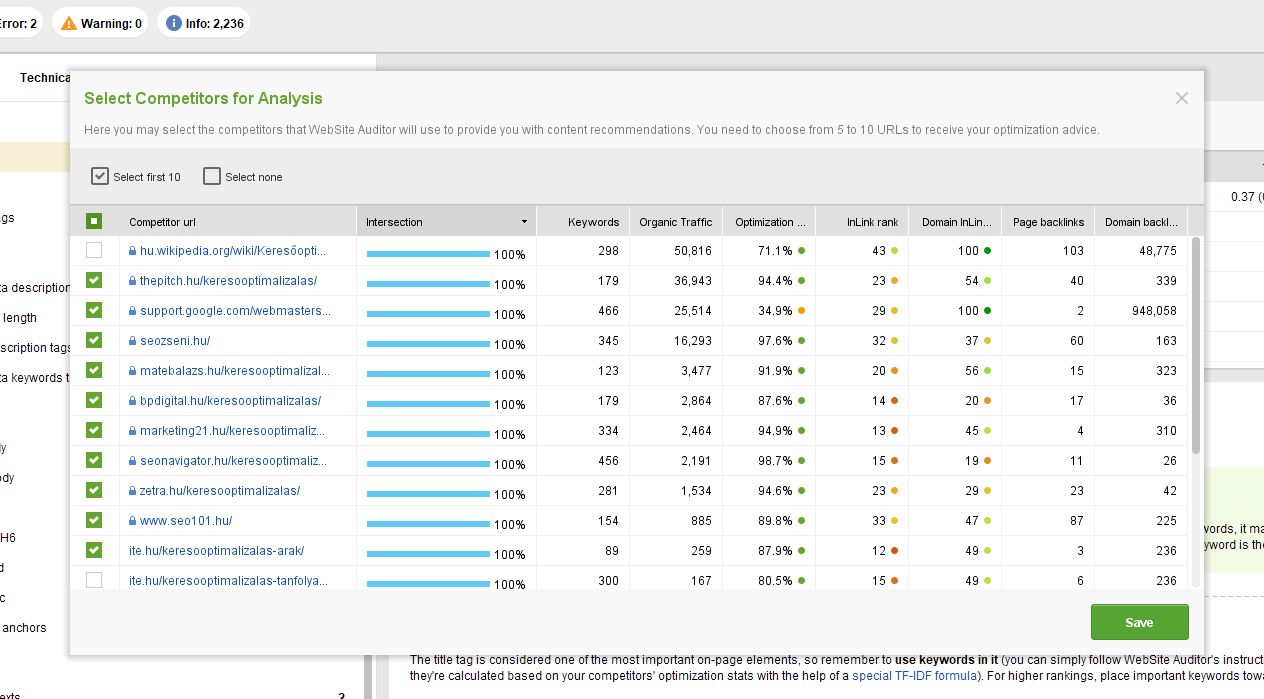This screenshot has width=1264, height=699.
Task: Select organic traffic value 50,816
Action: [x=692, y=251]
